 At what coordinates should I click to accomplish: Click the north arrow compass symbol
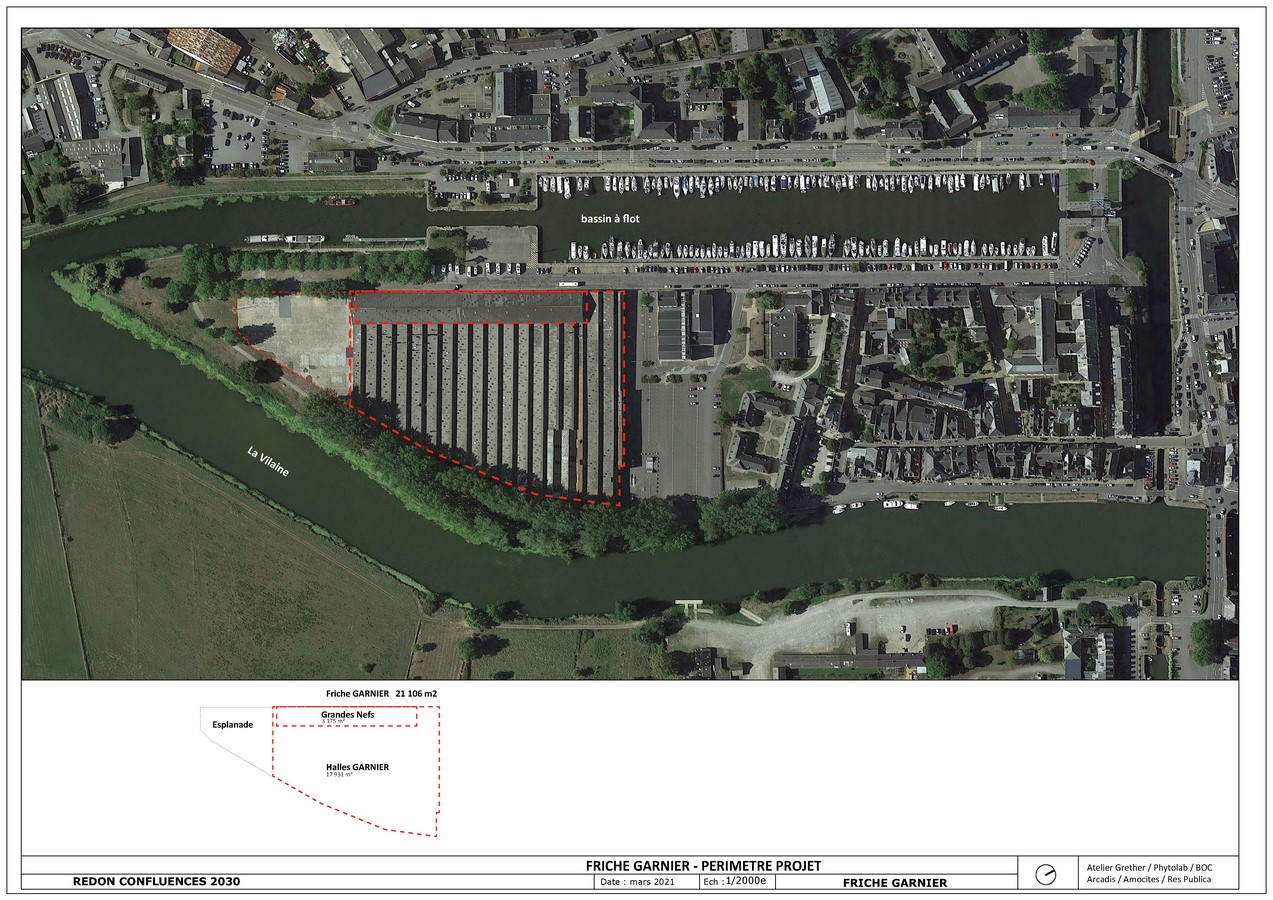pyautogui.click(x=1045, y=874)
